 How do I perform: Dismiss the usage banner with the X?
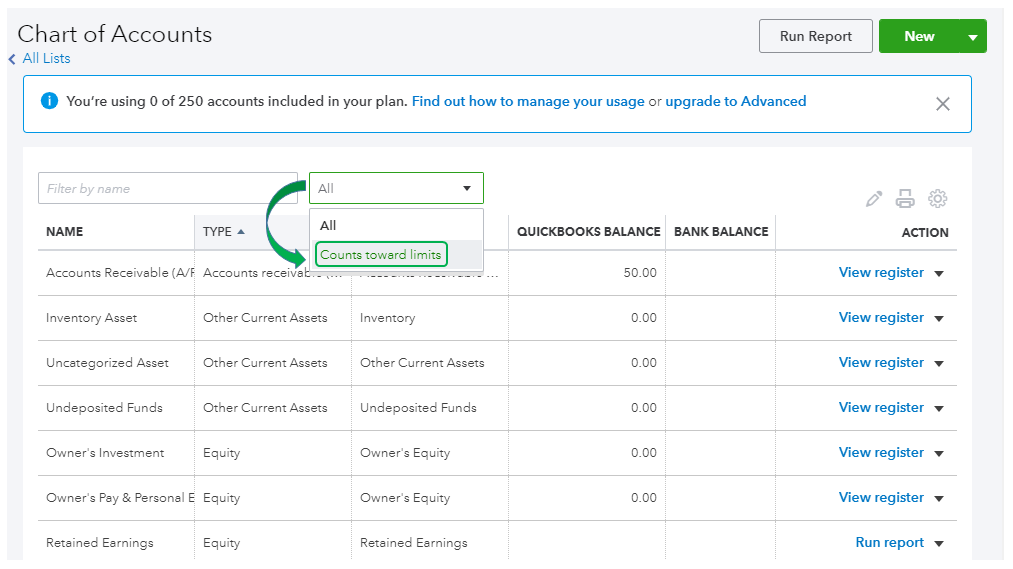942,103
